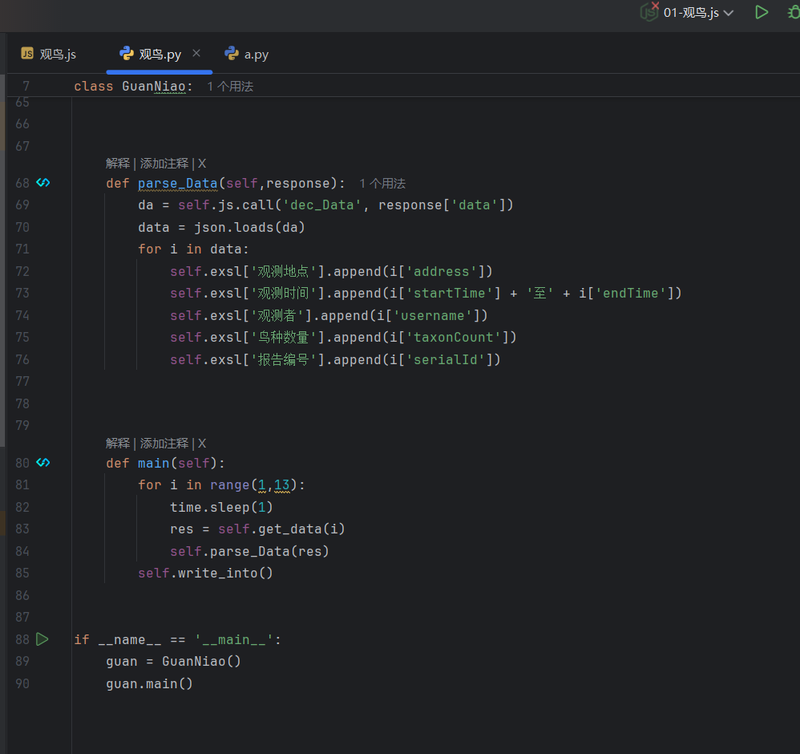Click the sticky class GuanNiao header line
The height and width of the screenshot is (754, 800).
(403, 86)
